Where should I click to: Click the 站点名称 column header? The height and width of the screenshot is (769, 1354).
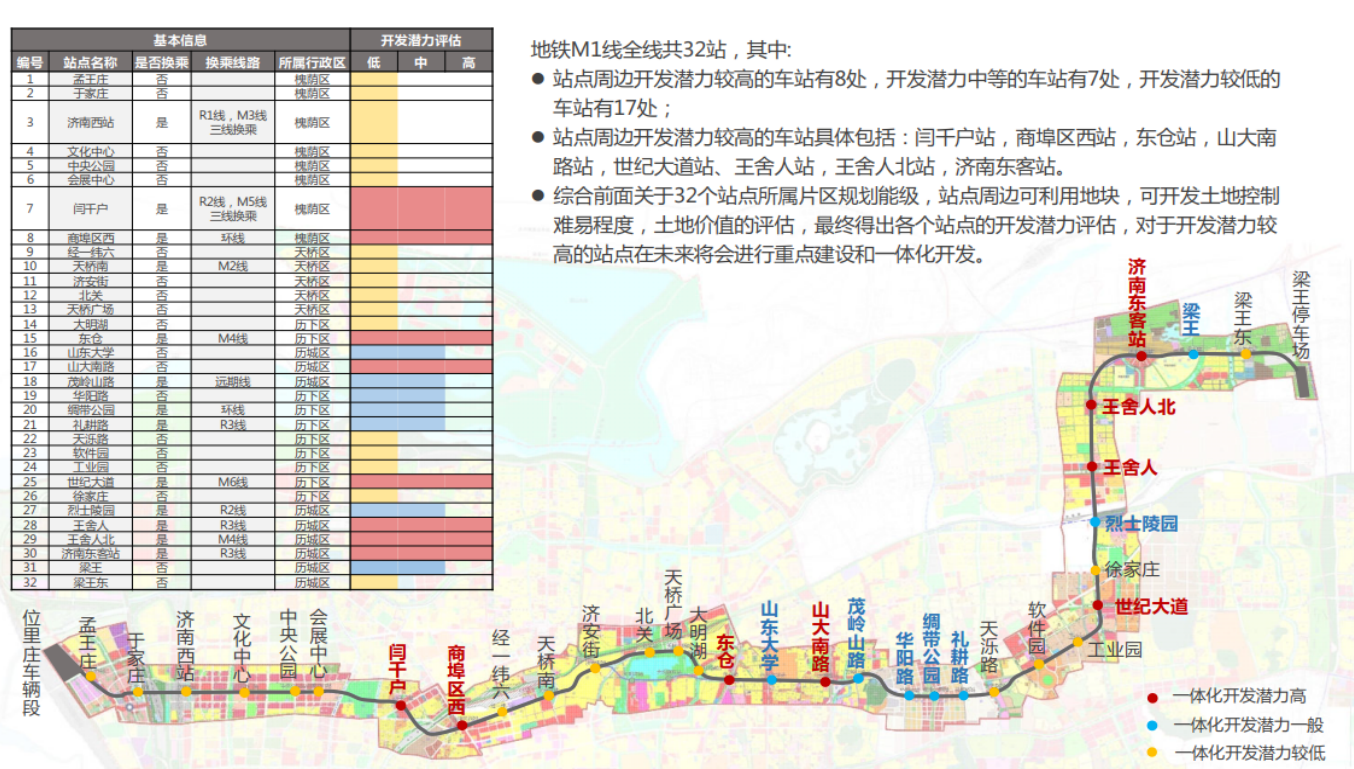[90, 62]
